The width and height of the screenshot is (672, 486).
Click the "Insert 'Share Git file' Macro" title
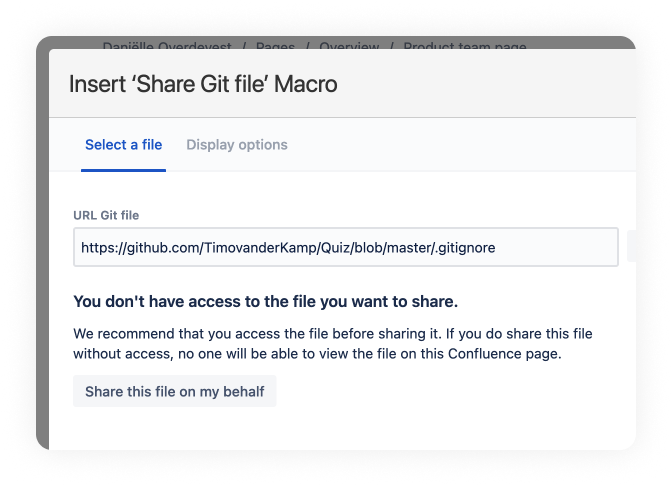[203, 84]
